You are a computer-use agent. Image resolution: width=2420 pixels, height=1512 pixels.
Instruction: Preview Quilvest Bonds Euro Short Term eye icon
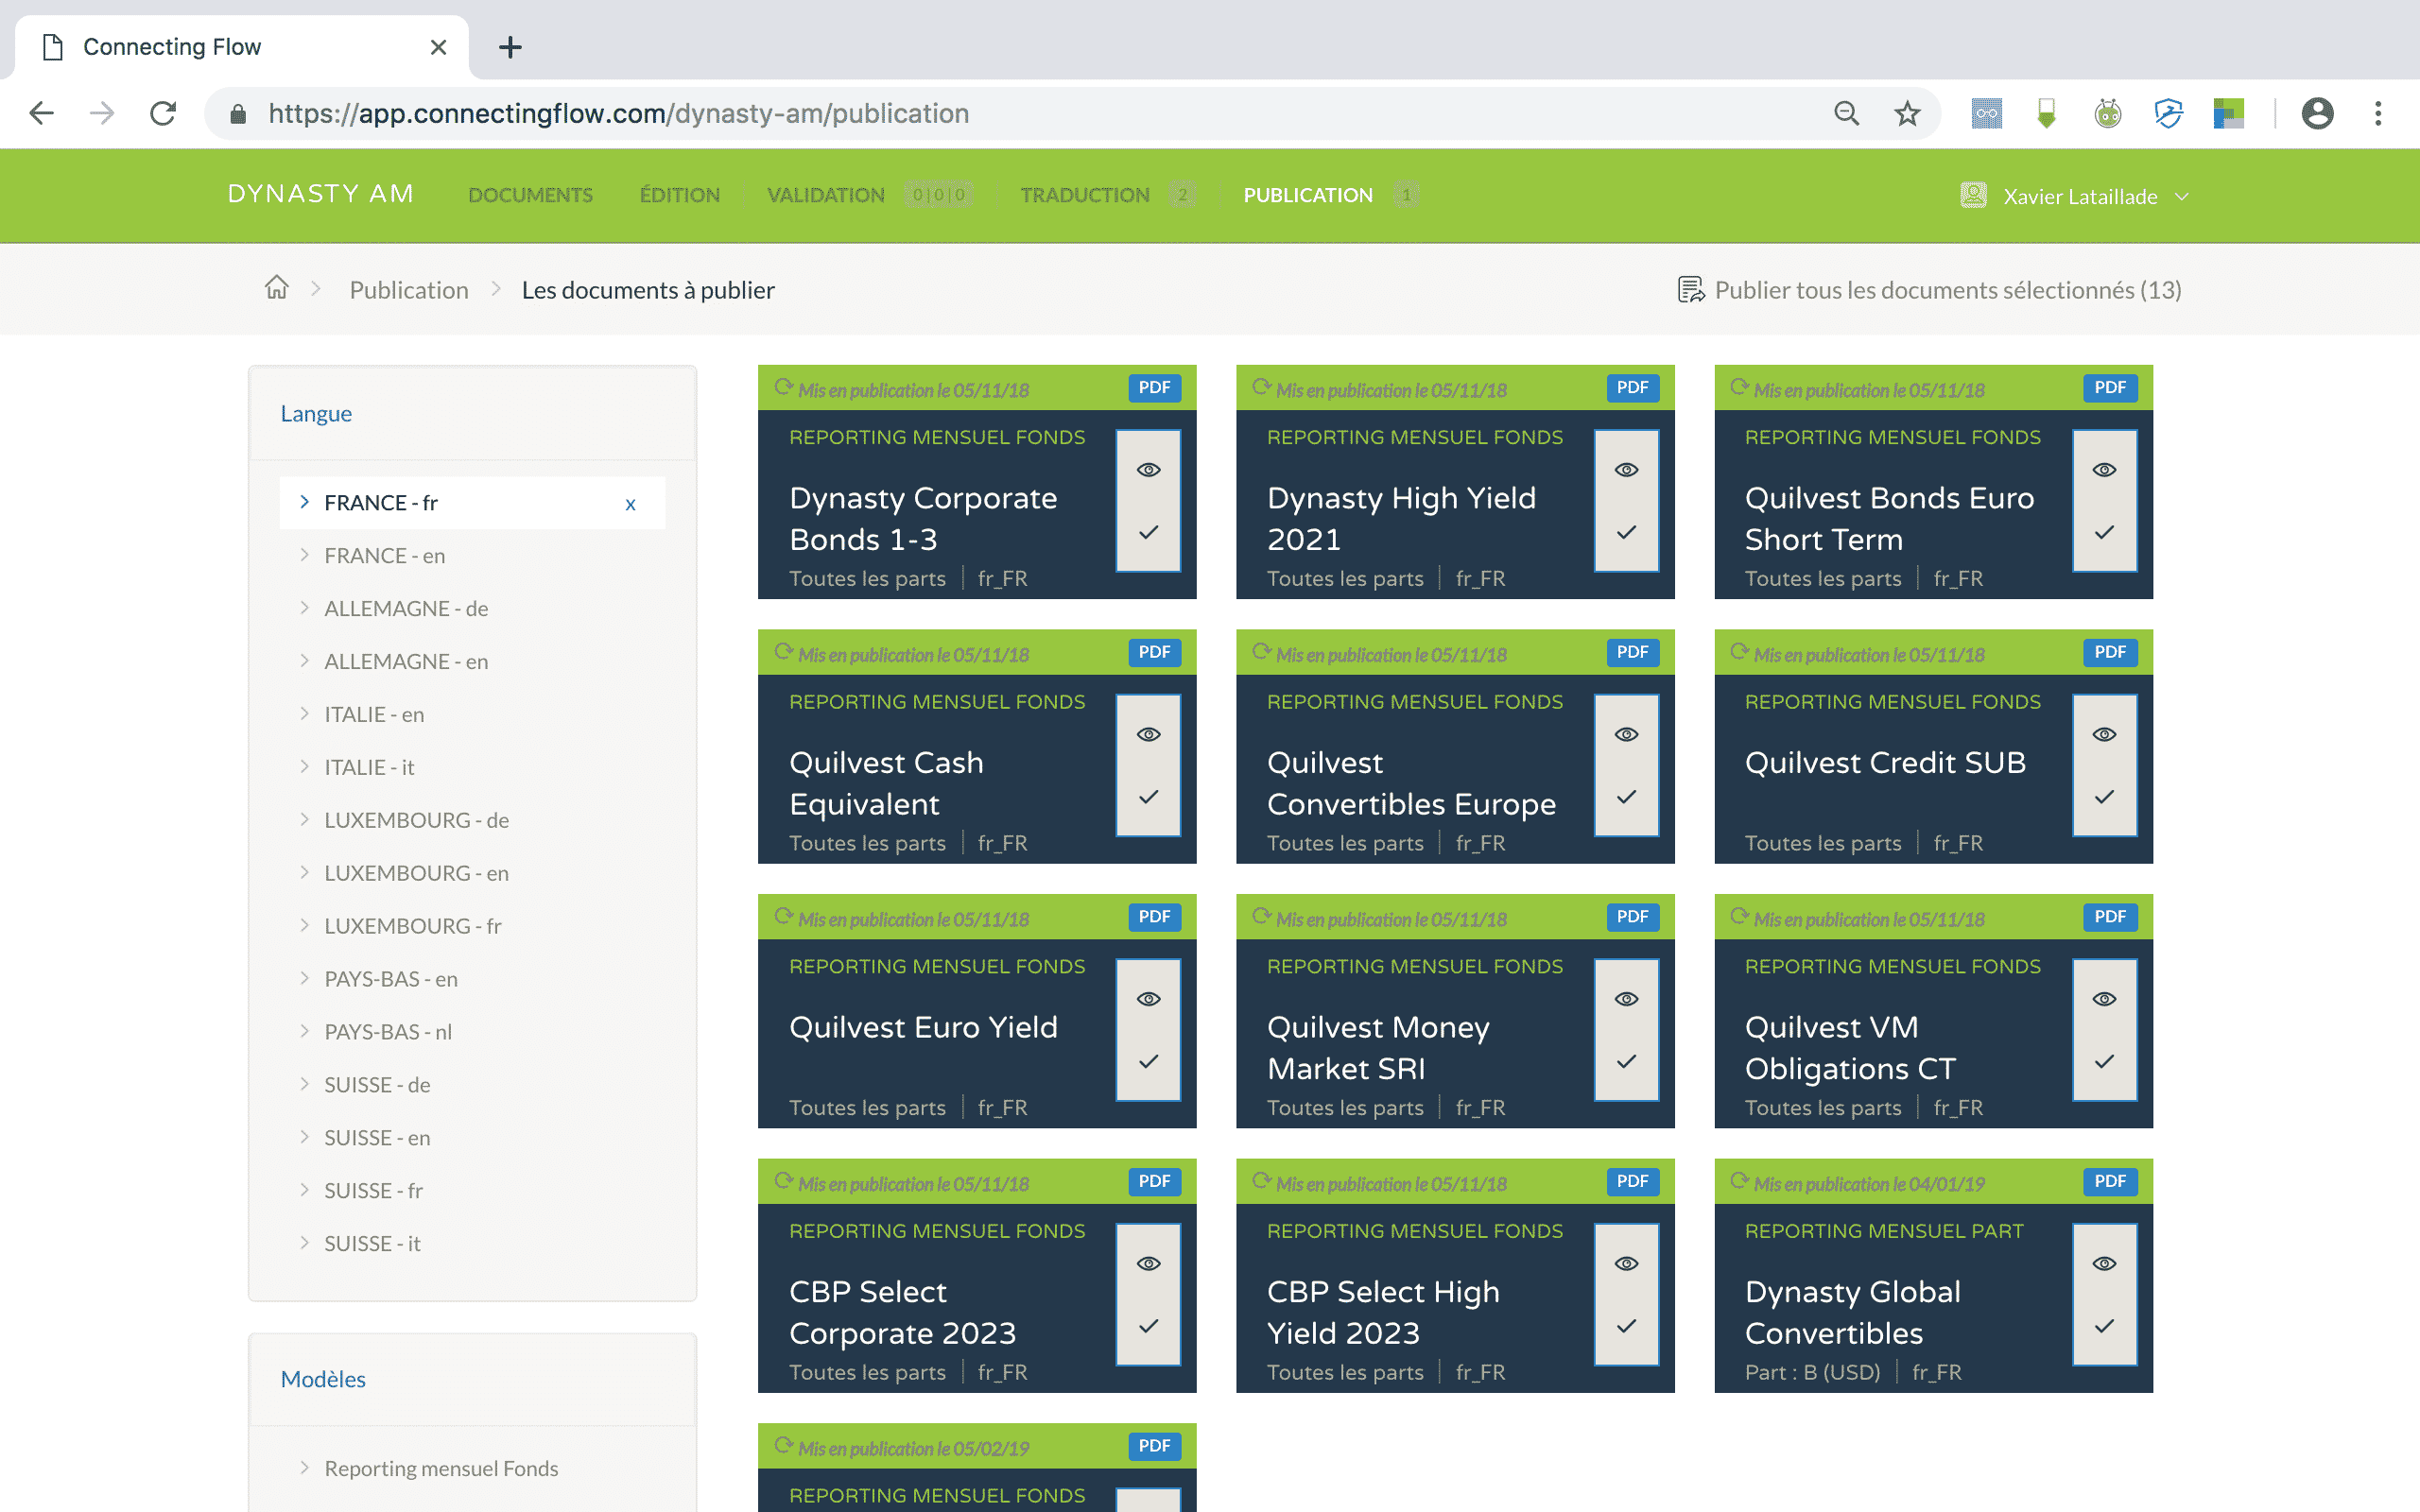tap(2104, 470)
